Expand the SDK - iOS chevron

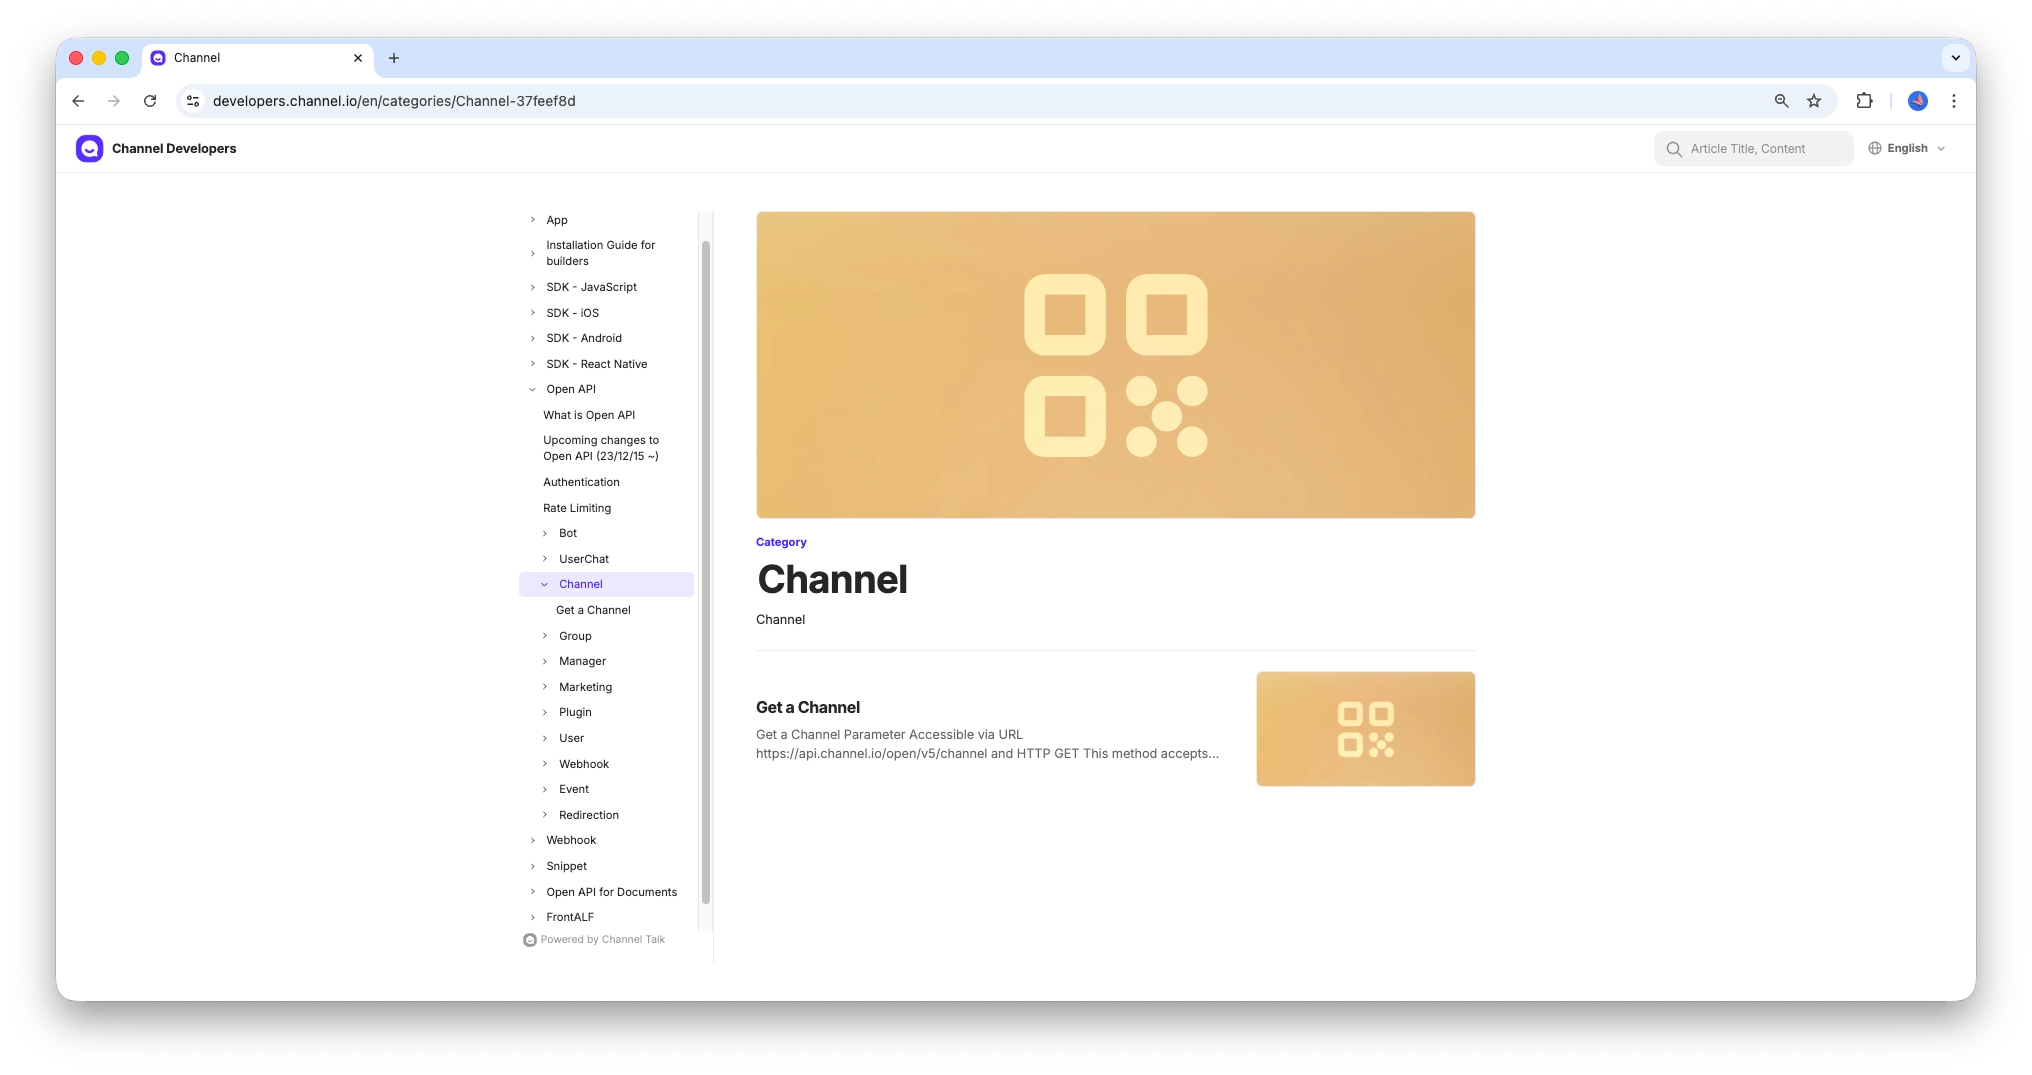point(533,313)
